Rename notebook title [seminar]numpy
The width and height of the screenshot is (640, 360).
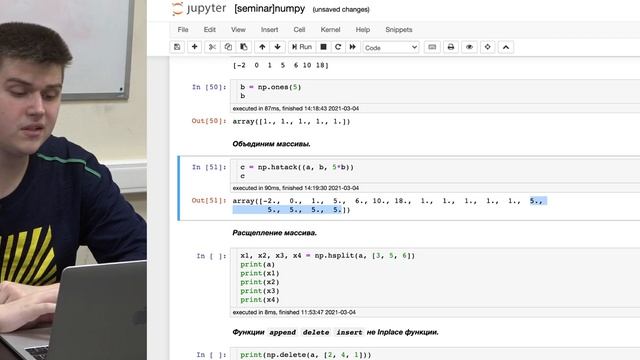269,9
